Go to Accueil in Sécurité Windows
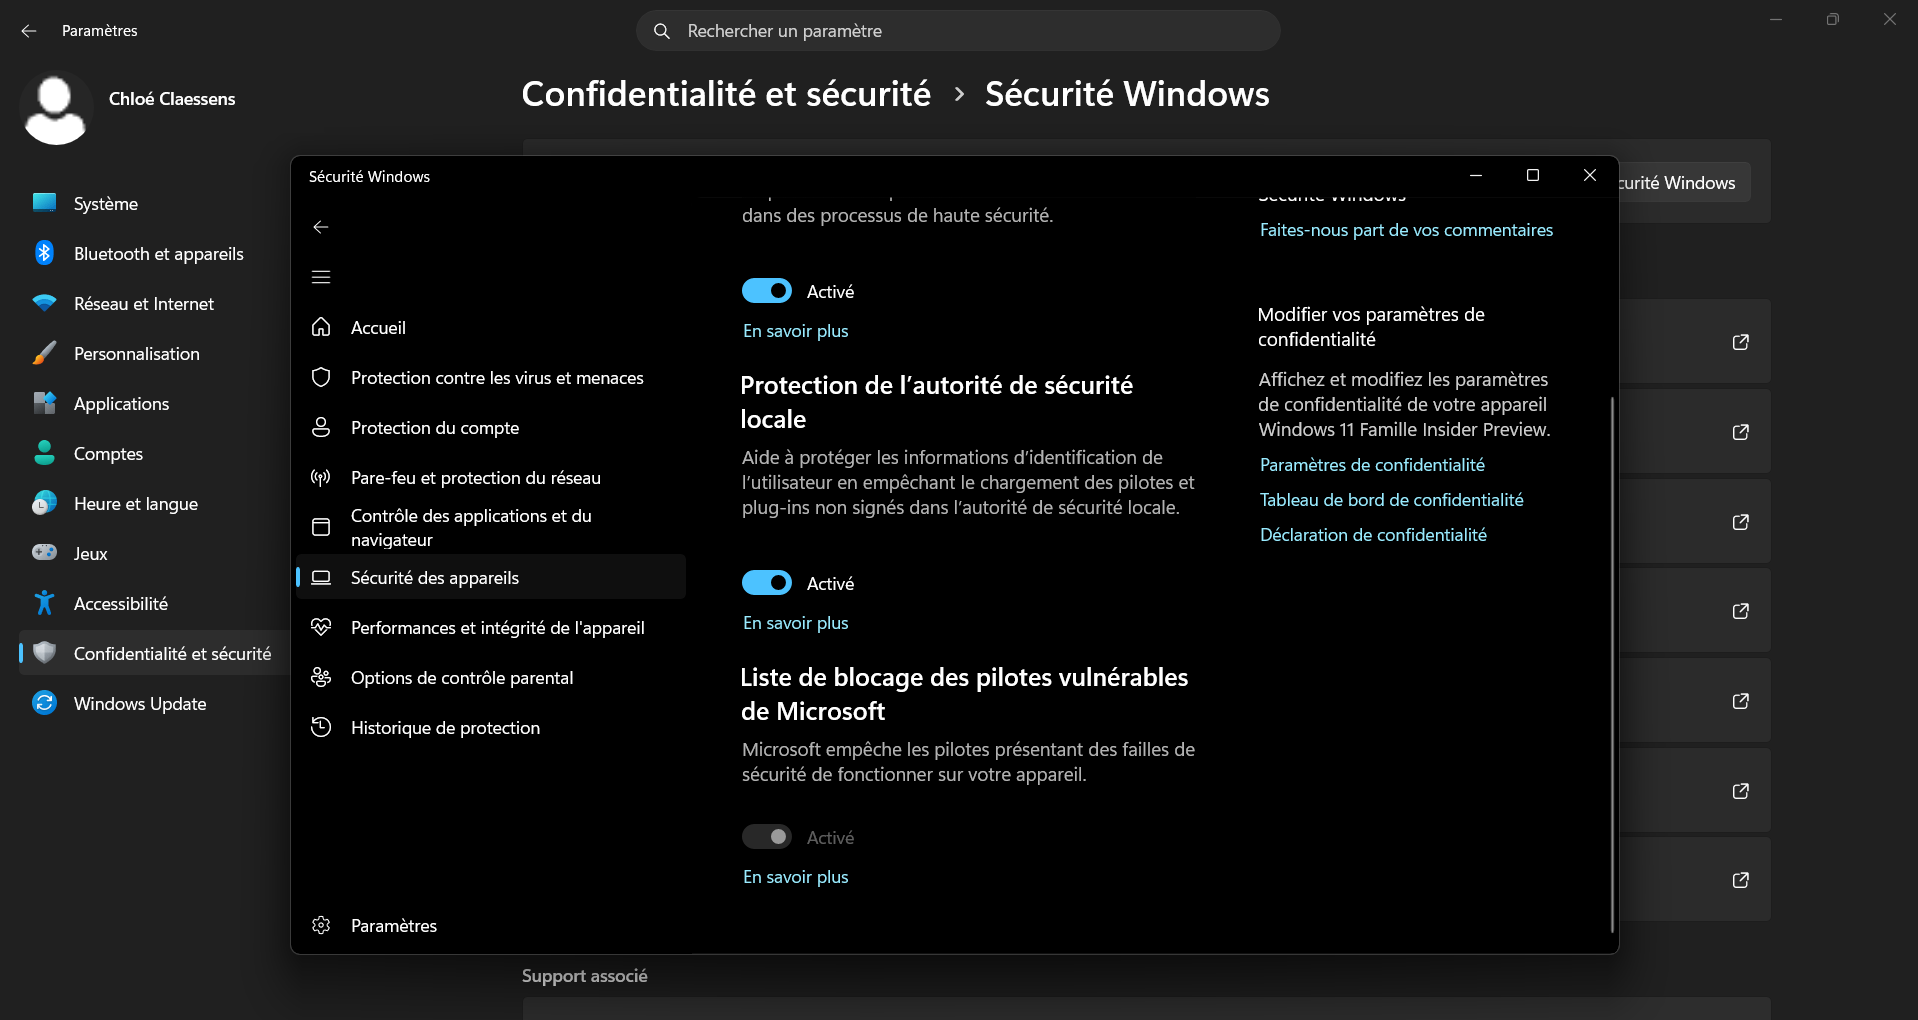This screenshot has width=1918, height=1020. tap(378, 327)
